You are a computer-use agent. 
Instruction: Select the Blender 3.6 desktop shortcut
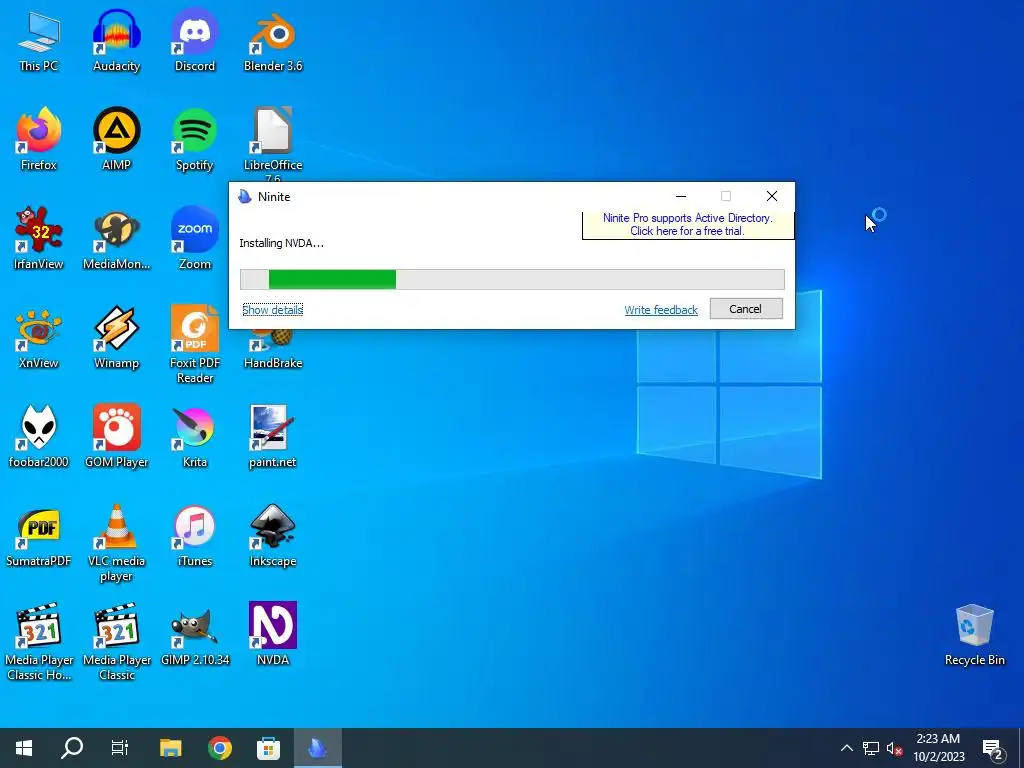click(273, 40)
